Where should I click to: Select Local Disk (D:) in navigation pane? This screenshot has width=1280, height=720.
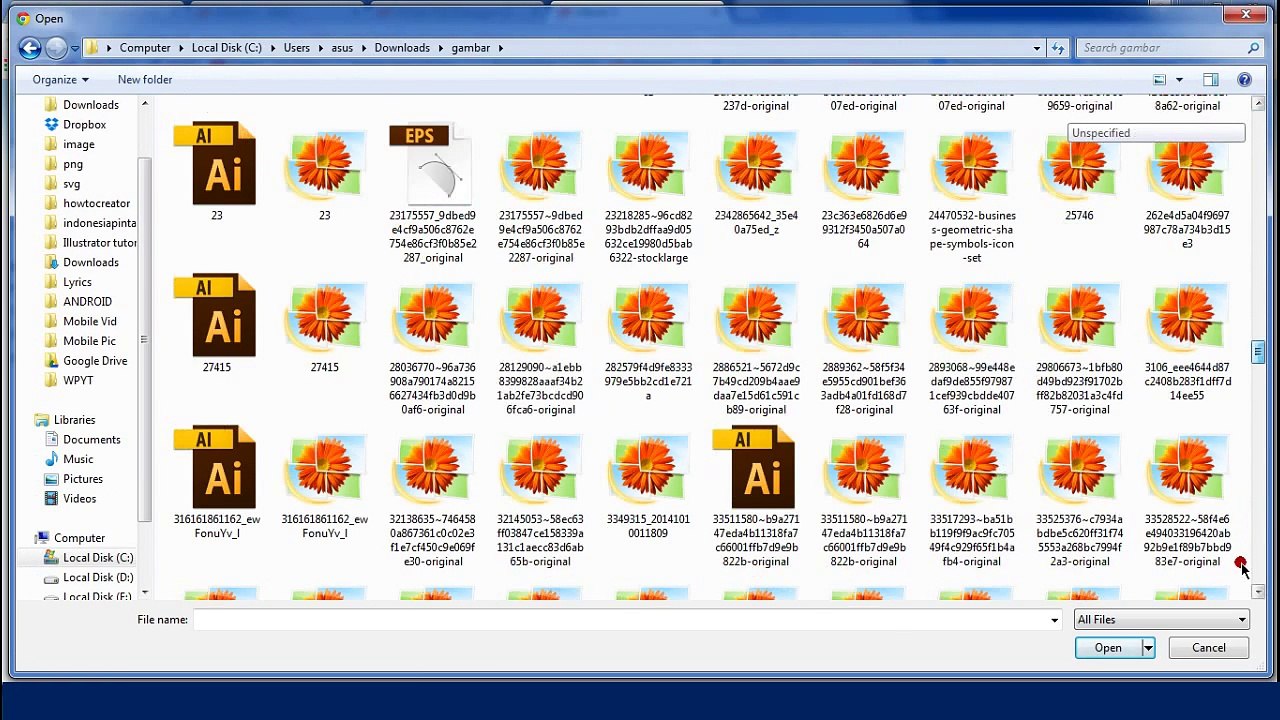97,577
